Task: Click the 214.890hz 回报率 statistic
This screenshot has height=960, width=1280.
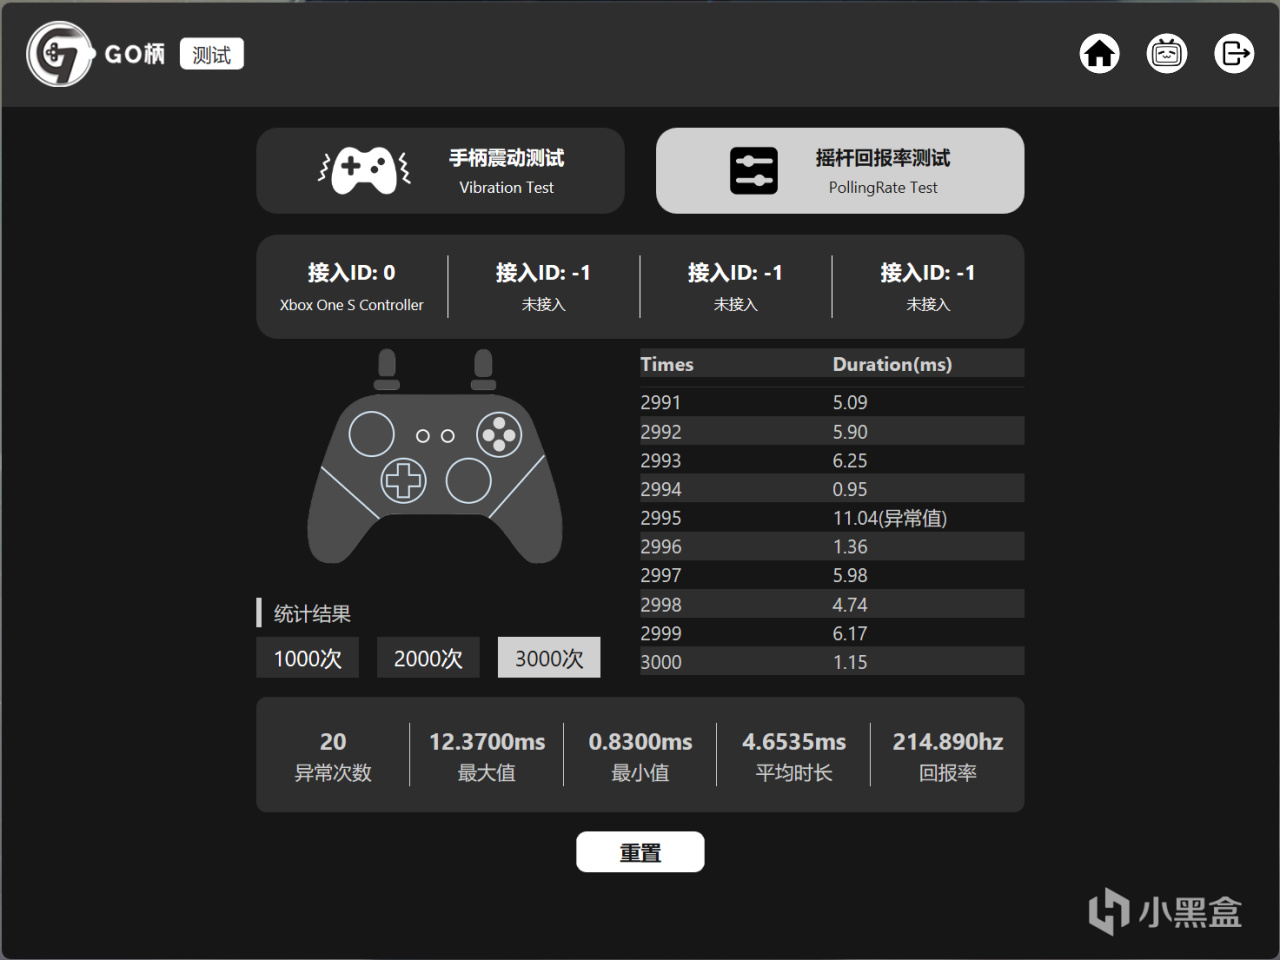Action: (x=948, y=755)
